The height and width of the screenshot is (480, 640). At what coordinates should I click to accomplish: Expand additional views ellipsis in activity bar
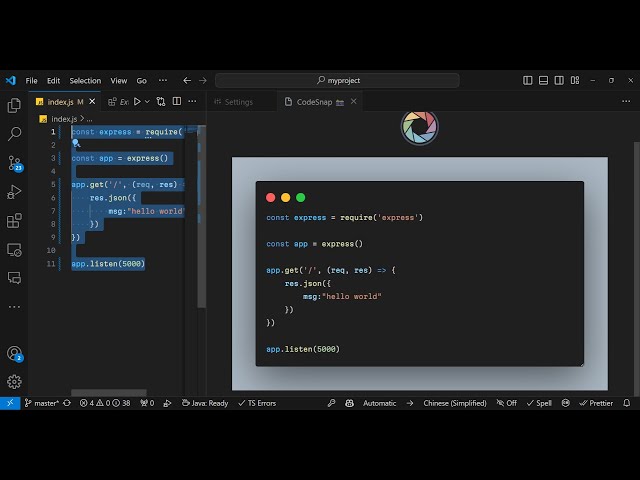point(14,307)
